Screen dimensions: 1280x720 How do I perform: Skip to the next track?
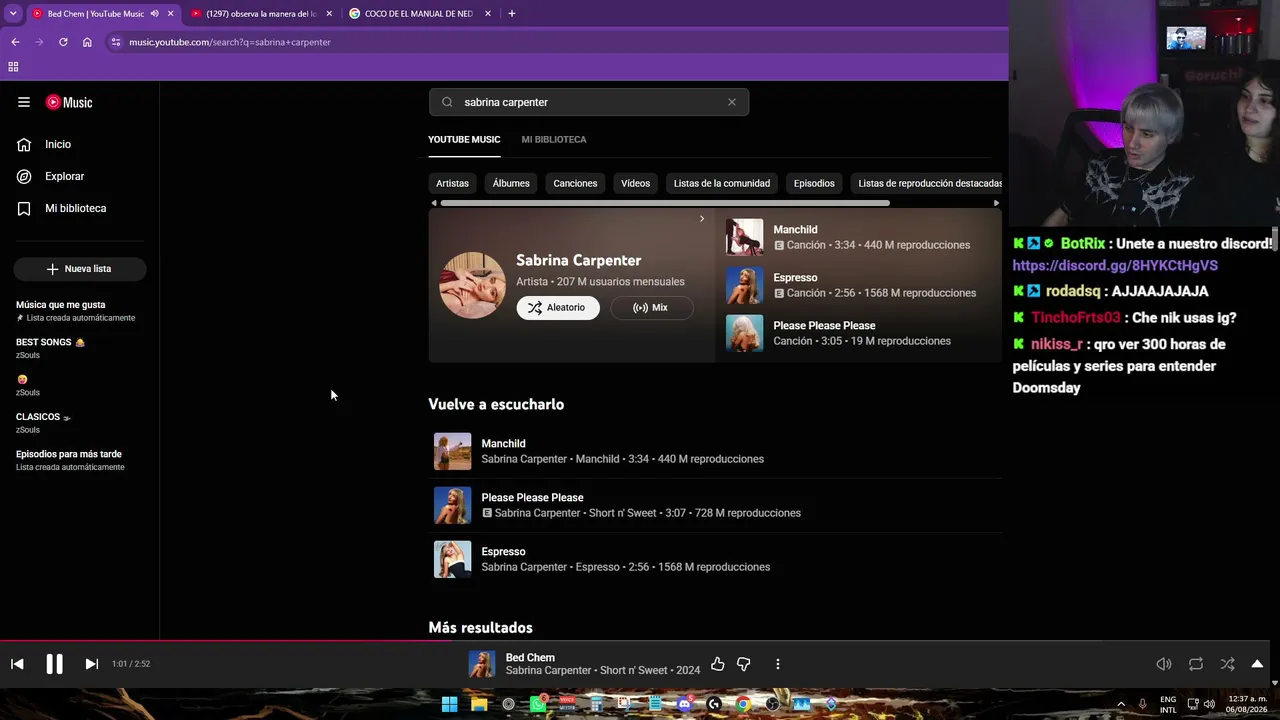click(91, 664)
